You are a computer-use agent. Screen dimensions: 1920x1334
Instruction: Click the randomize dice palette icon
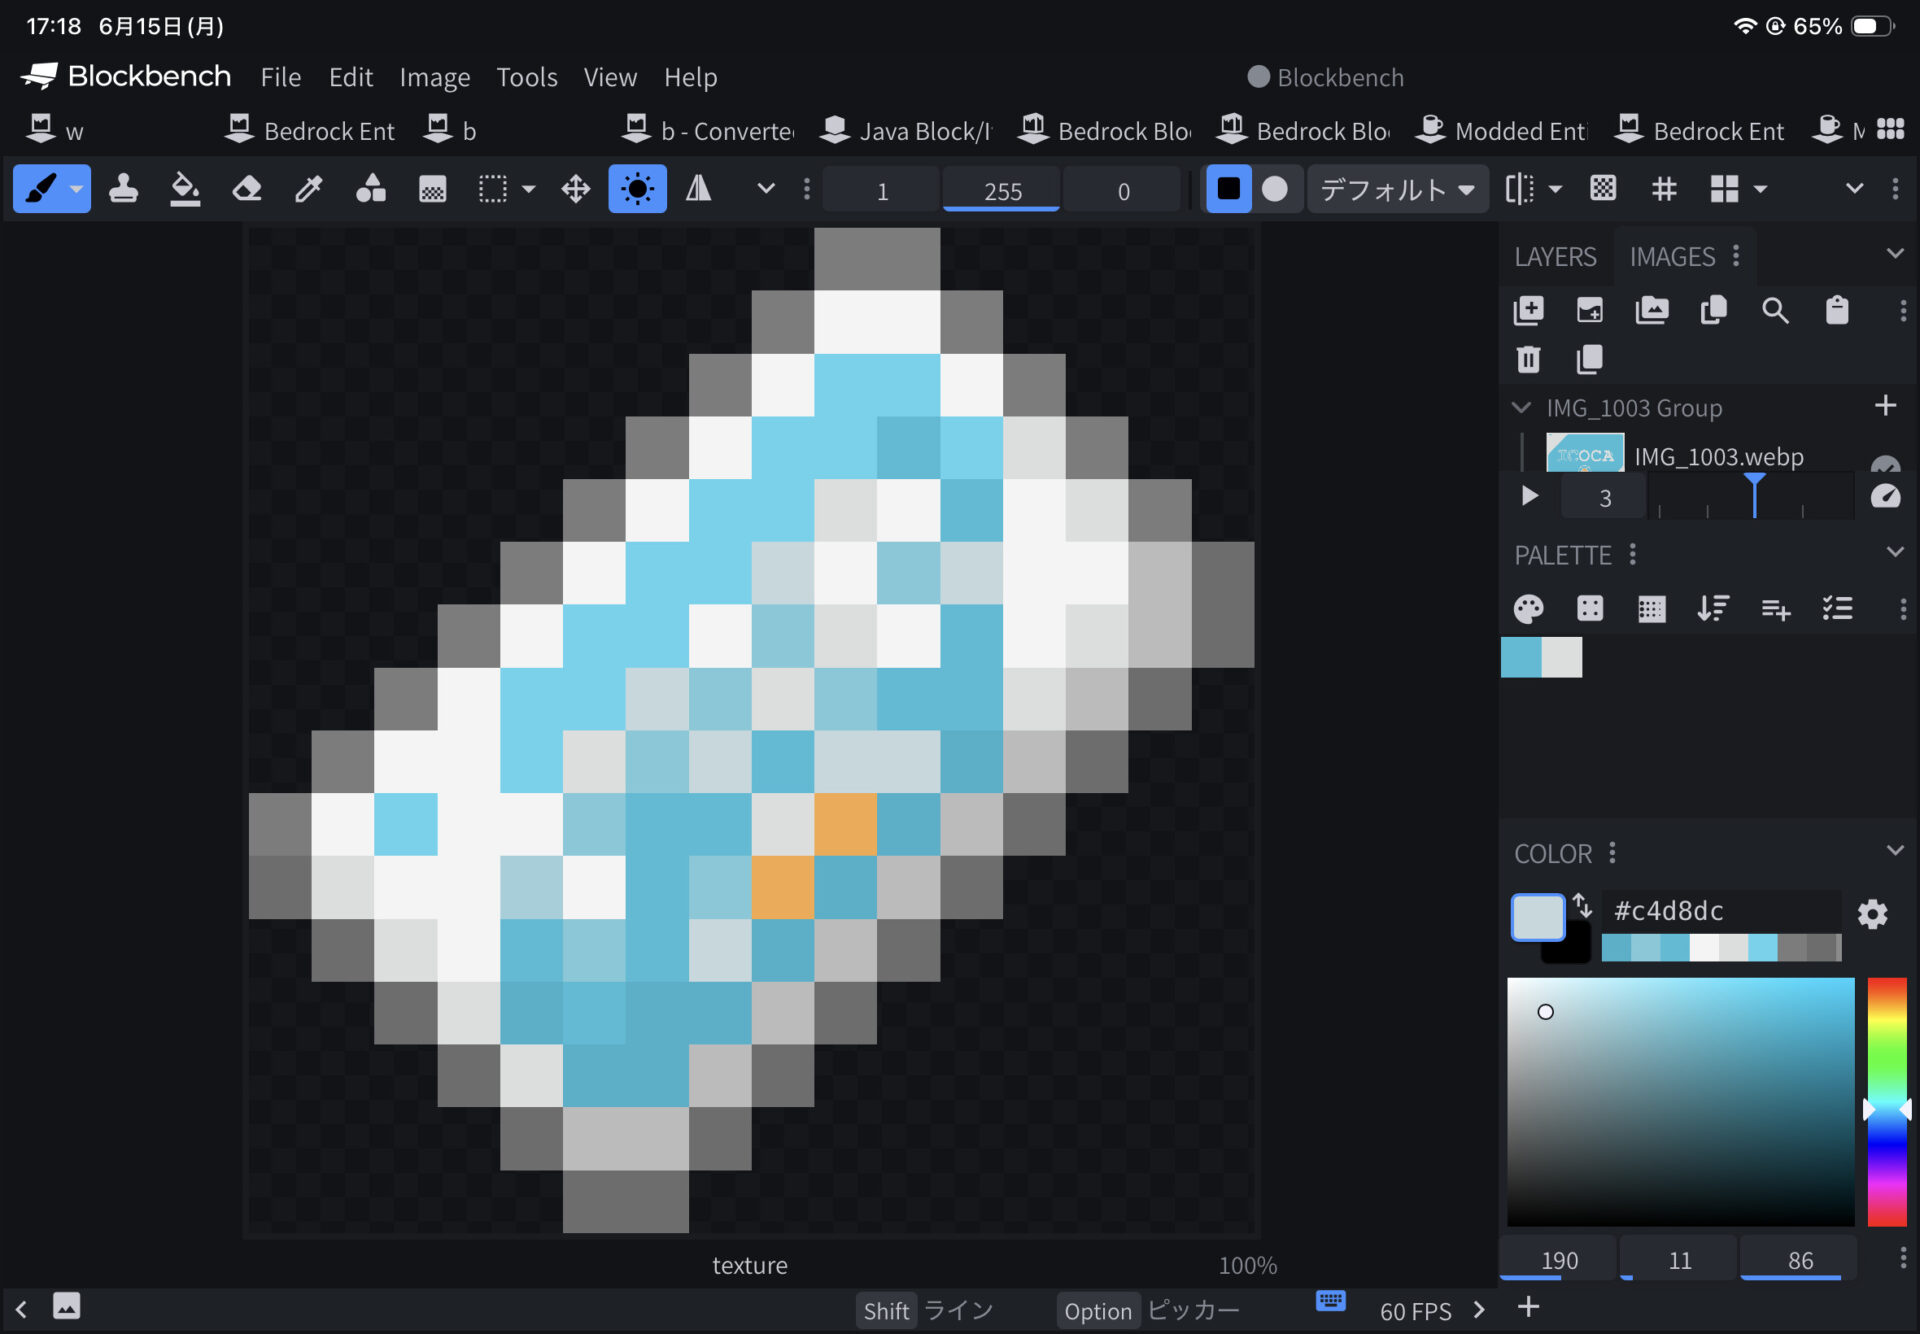coord(1590,608)
